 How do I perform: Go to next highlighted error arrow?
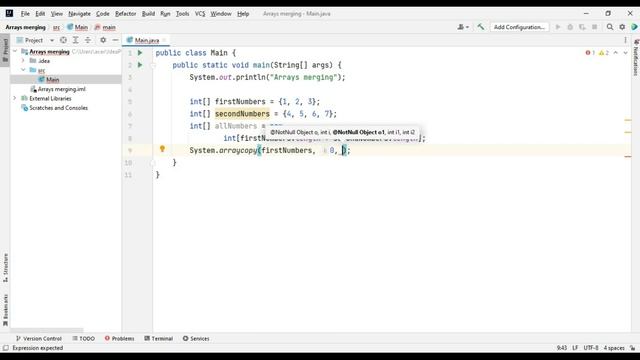[625, 53]
